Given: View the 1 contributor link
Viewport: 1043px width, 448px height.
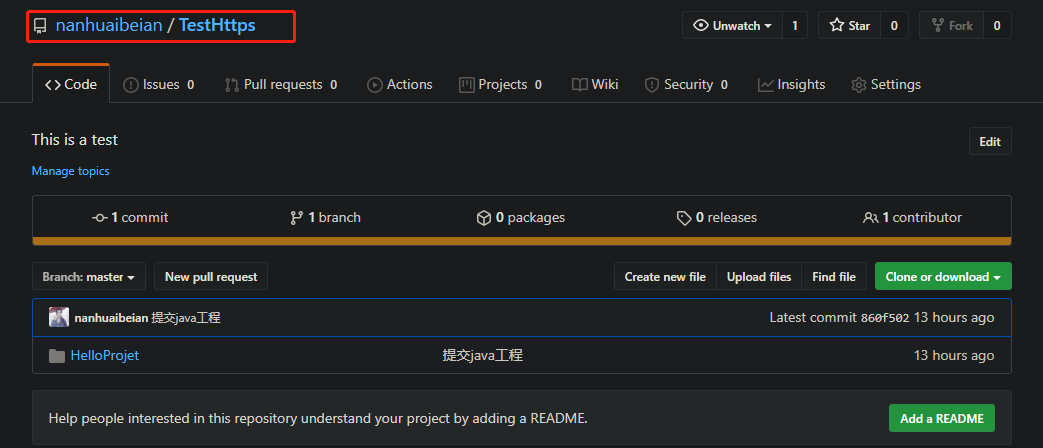Looking at the screenshot, I should [912, 217].
